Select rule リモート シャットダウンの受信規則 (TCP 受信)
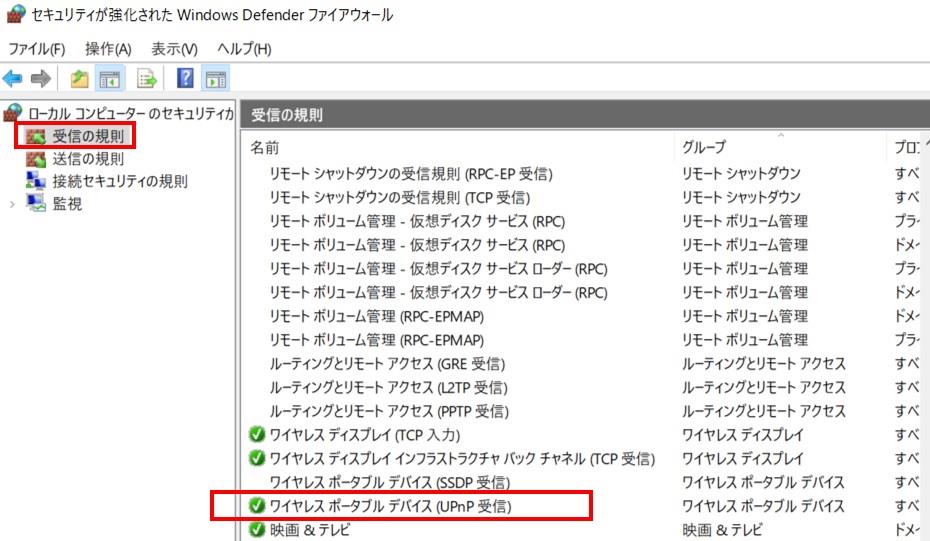The height and width of the screenshot is (541, 930). (400, 198)
